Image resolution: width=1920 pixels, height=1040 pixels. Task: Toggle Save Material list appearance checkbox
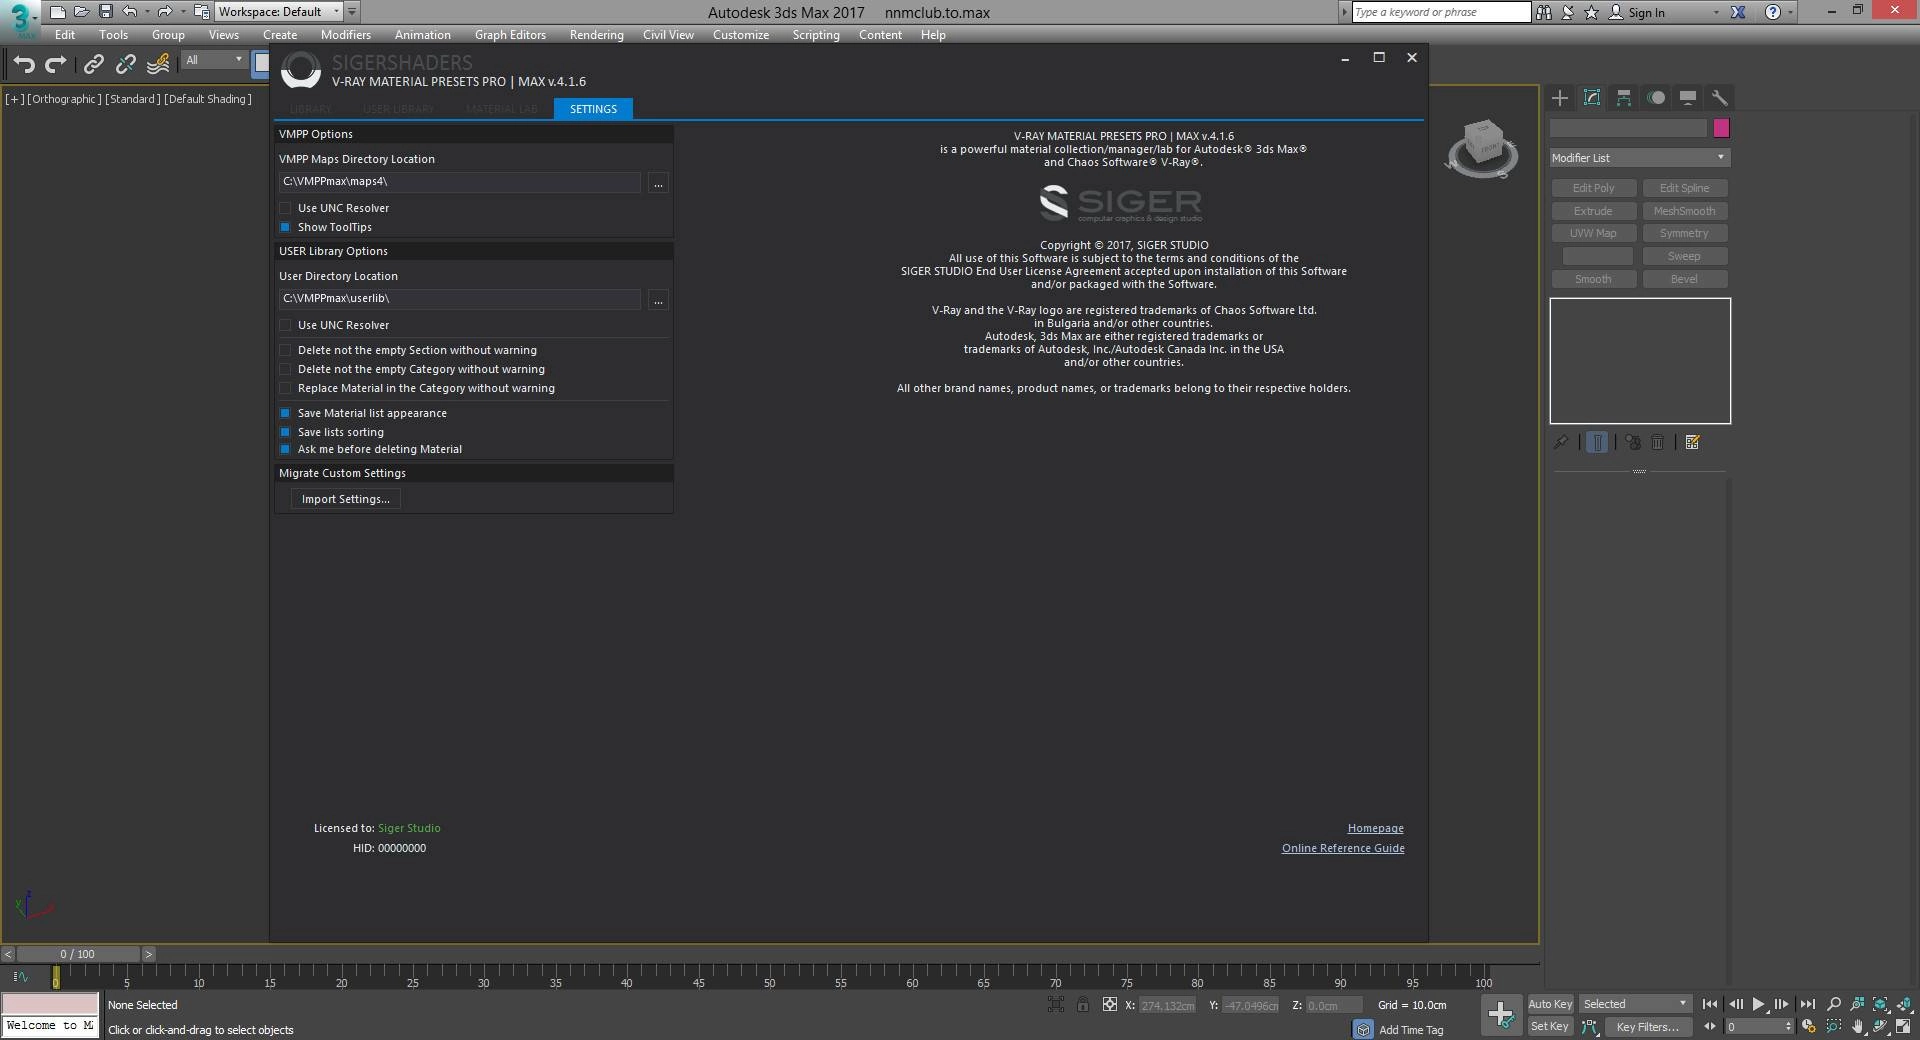[x=285, y=413]
